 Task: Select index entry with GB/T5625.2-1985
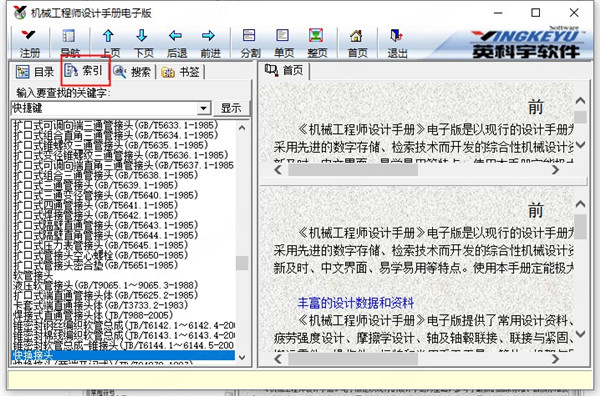[x=106, y=295]
